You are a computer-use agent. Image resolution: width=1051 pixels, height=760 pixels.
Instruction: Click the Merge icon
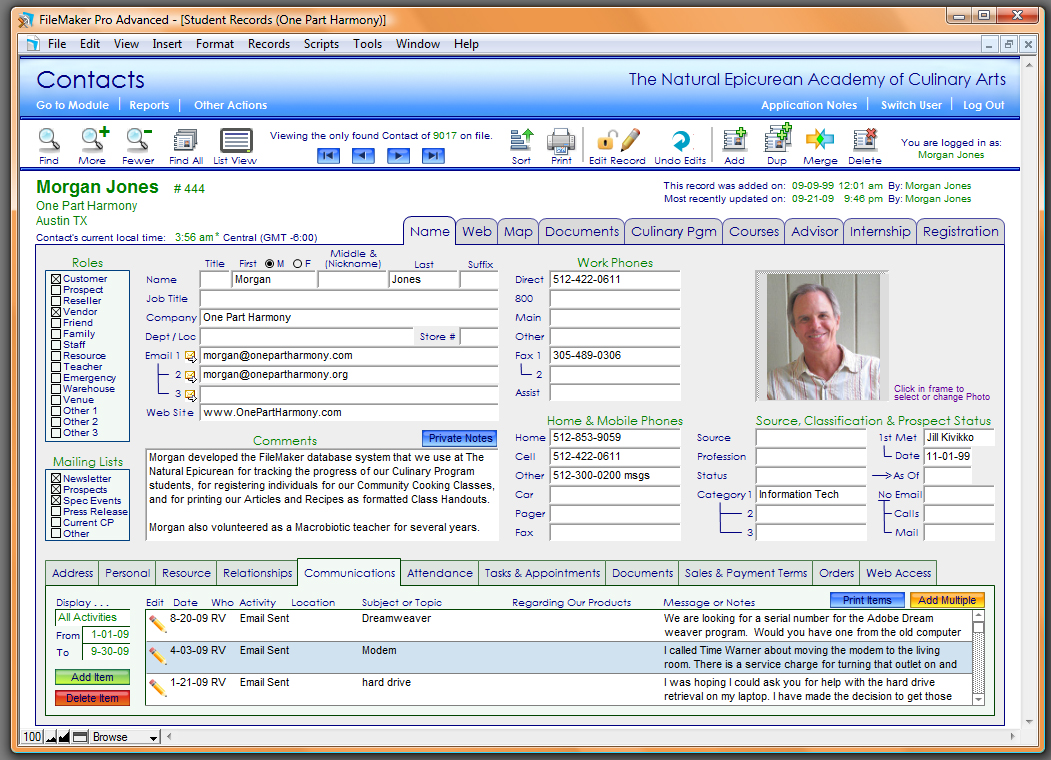(820, 140)
